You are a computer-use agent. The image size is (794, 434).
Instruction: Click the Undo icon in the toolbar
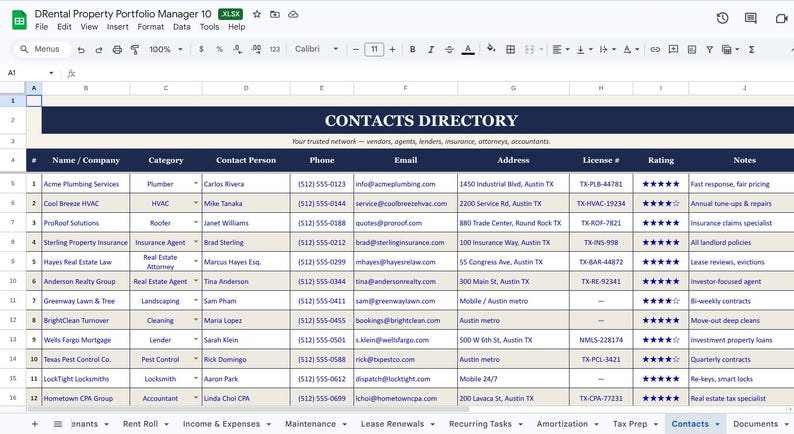coord(81,50)
